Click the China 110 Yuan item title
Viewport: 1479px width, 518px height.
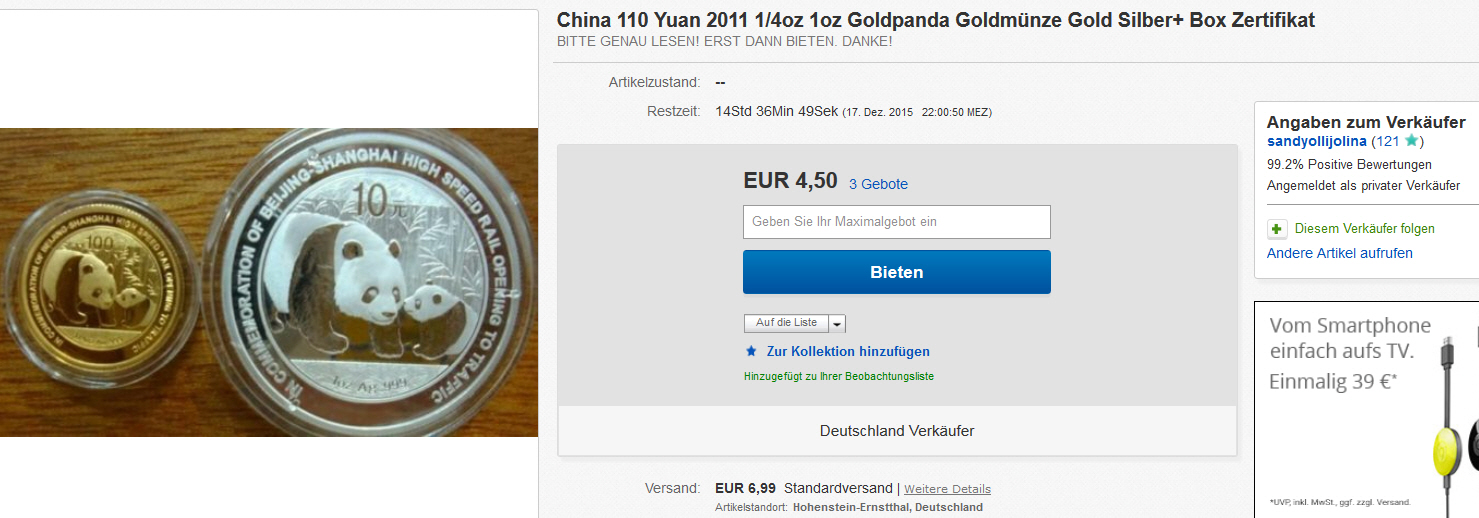[x=936, y=20]
